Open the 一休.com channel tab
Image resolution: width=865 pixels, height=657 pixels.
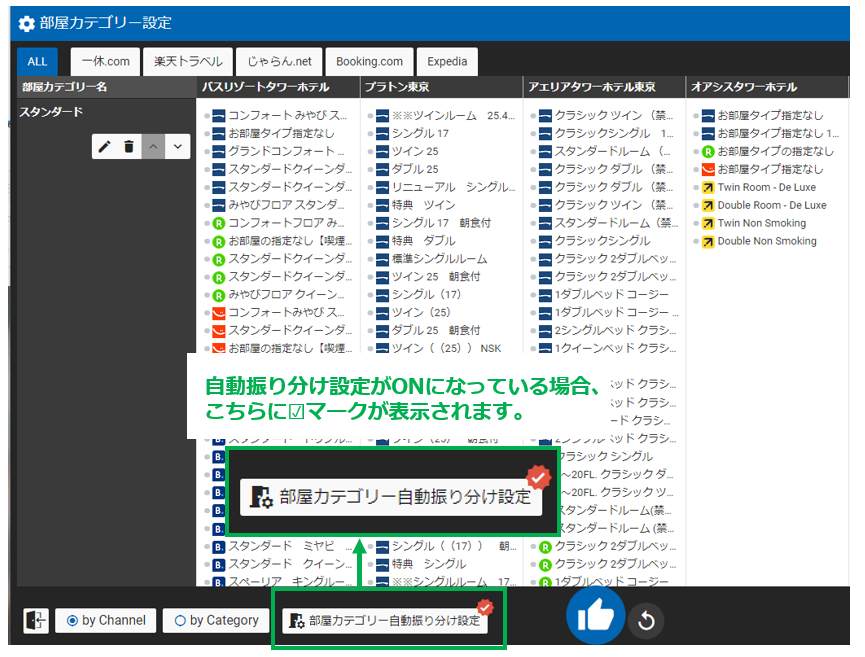pos(105,61)
